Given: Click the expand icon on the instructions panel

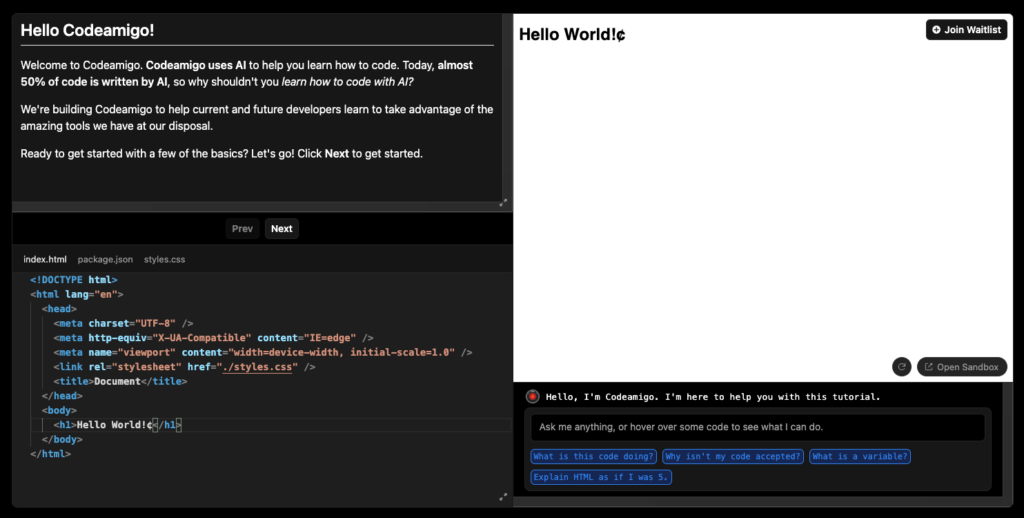Looking at the screenshot, I should [503, 202].
